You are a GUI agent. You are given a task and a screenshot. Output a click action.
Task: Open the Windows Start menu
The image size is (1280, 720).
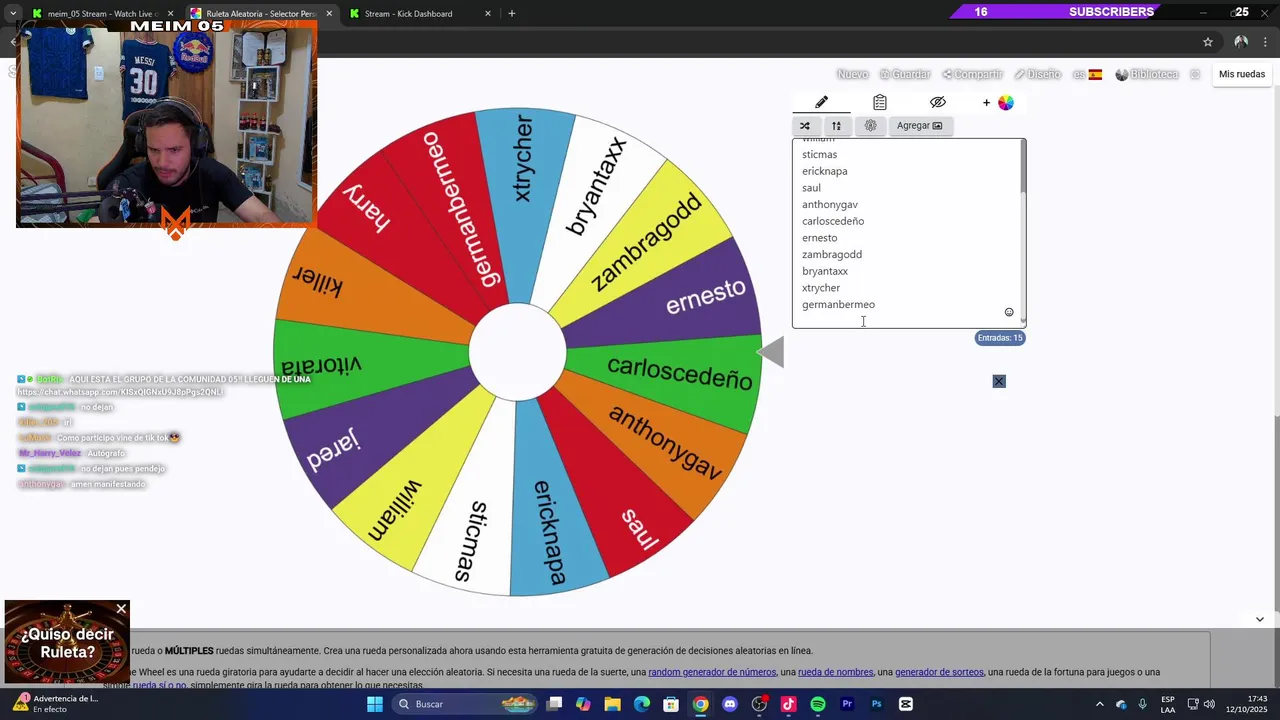tap(375, 704)
